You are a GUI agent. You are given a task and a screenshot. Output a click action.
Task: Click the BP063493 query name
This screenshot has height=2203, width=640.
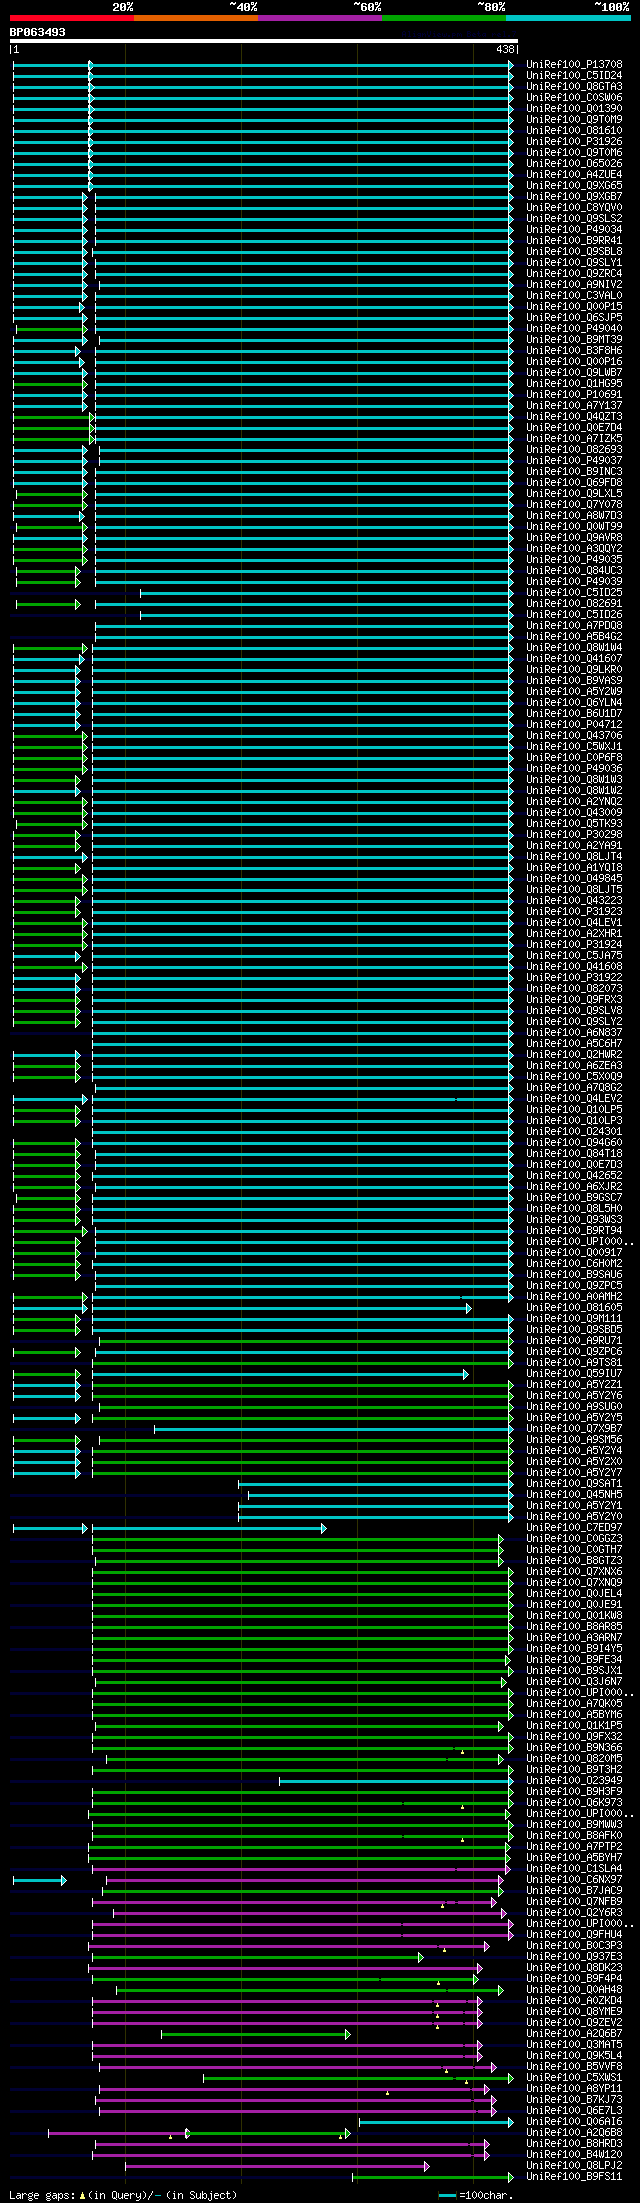pyautogui.click(x=38, y=32)
